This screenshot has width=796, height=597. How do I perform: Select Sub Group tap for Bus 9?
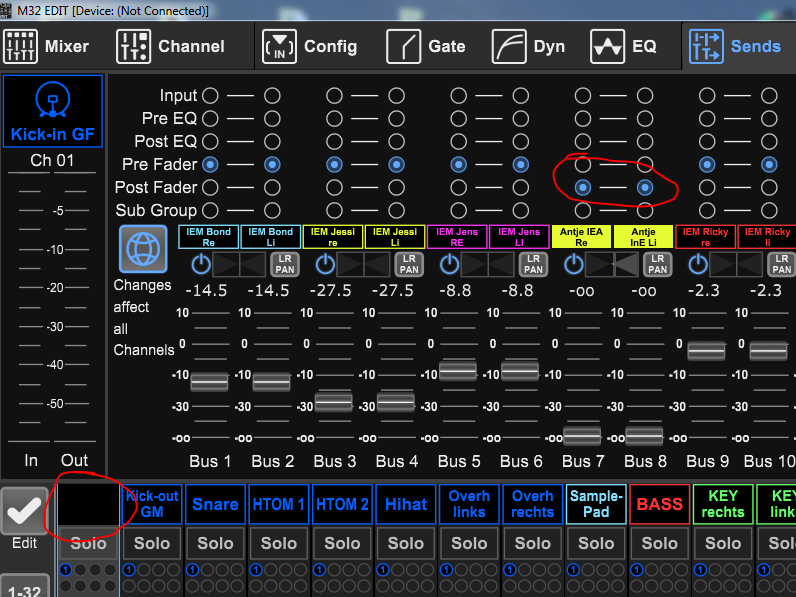pyautogui.click(x=707, y=210)
